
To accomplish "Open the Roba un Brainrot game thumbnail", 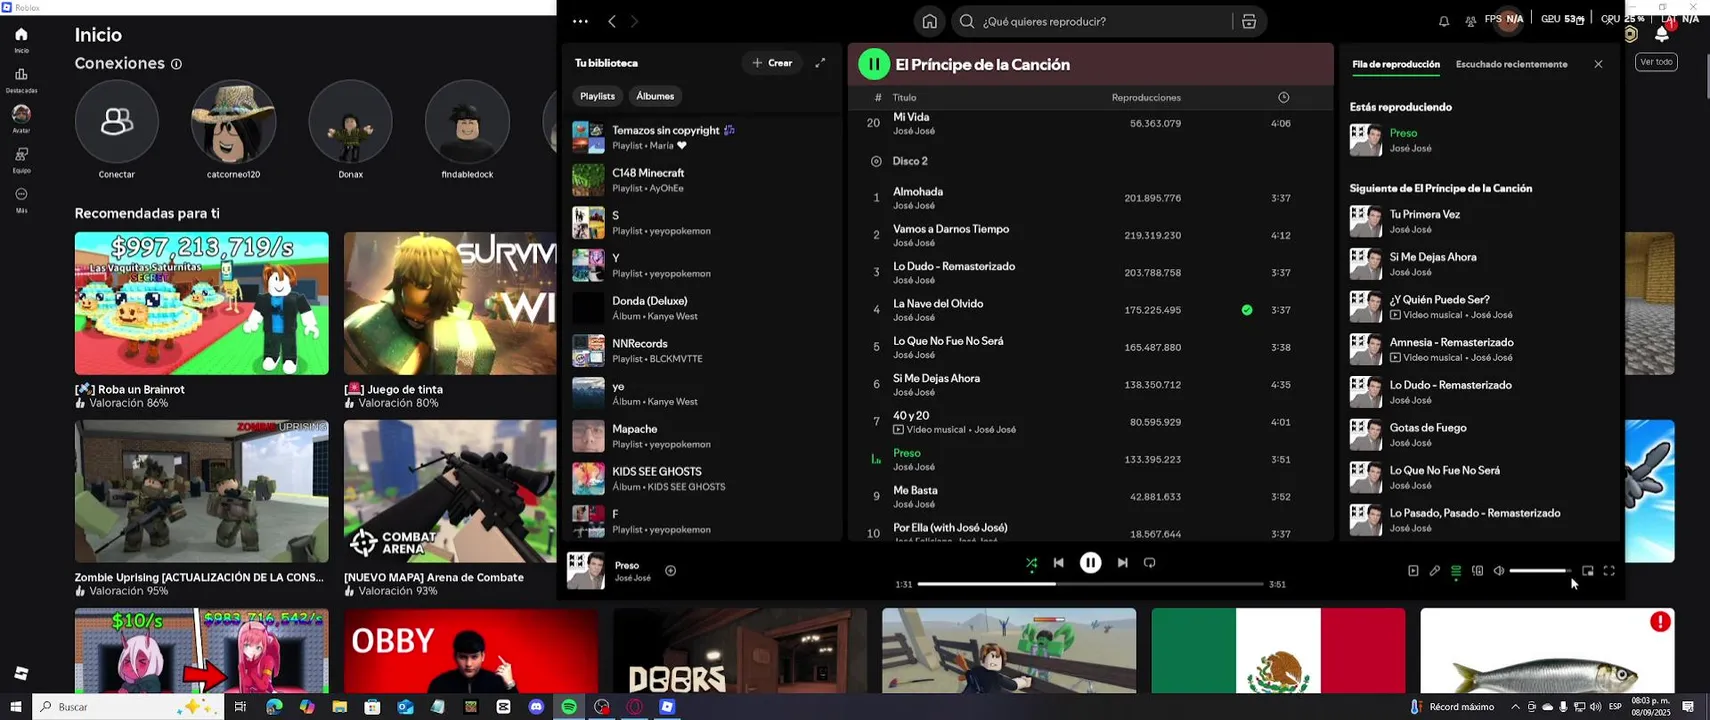I will click(x=201, y=303).
